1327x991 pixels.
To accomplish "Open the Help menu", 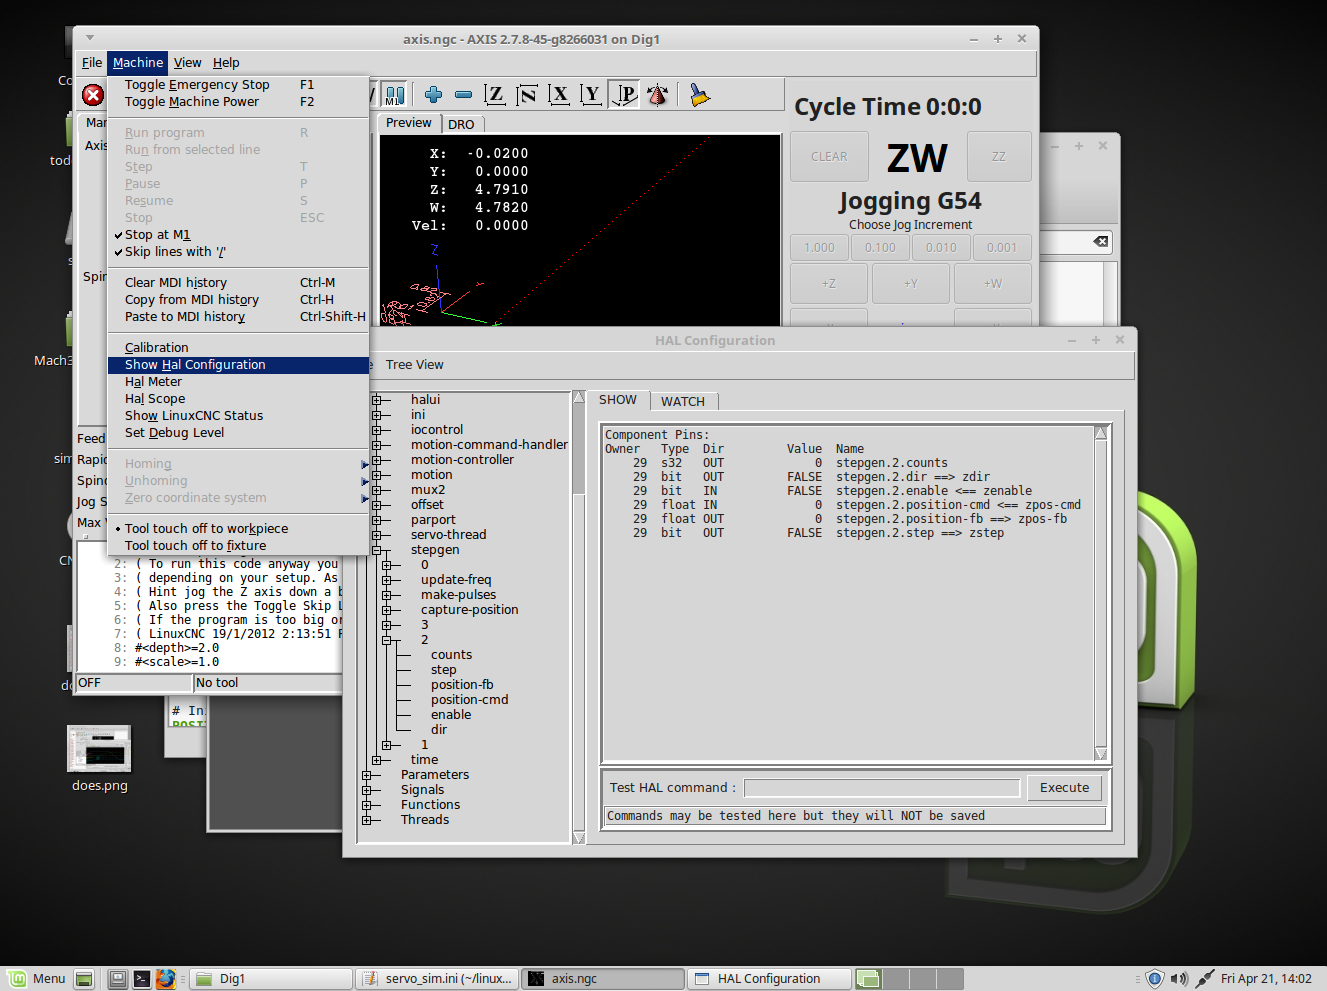I will [226, 63].
